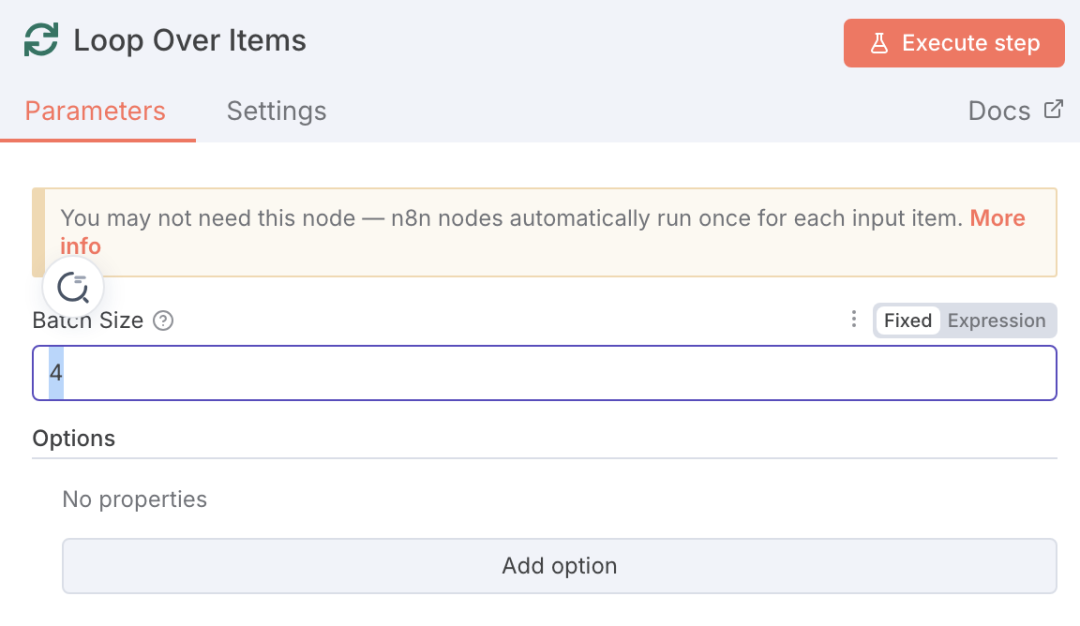This screenshot has width=1080, height=626.
Task: Open the Settings tab
Action: point(276,111)
